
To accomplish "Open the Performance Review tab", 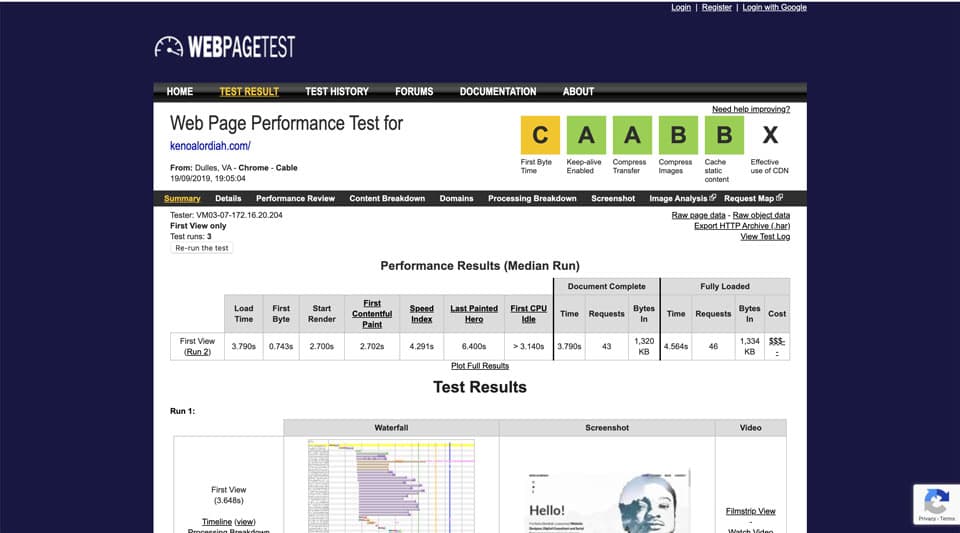I will tap(295, 198).
